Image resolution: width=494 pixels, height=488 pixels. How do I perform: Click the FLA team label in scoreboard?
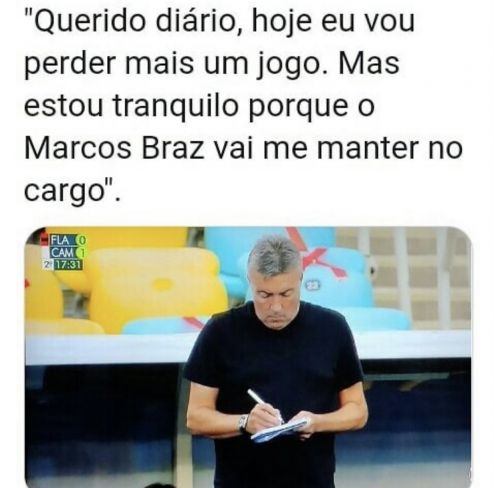coord(59,240)
